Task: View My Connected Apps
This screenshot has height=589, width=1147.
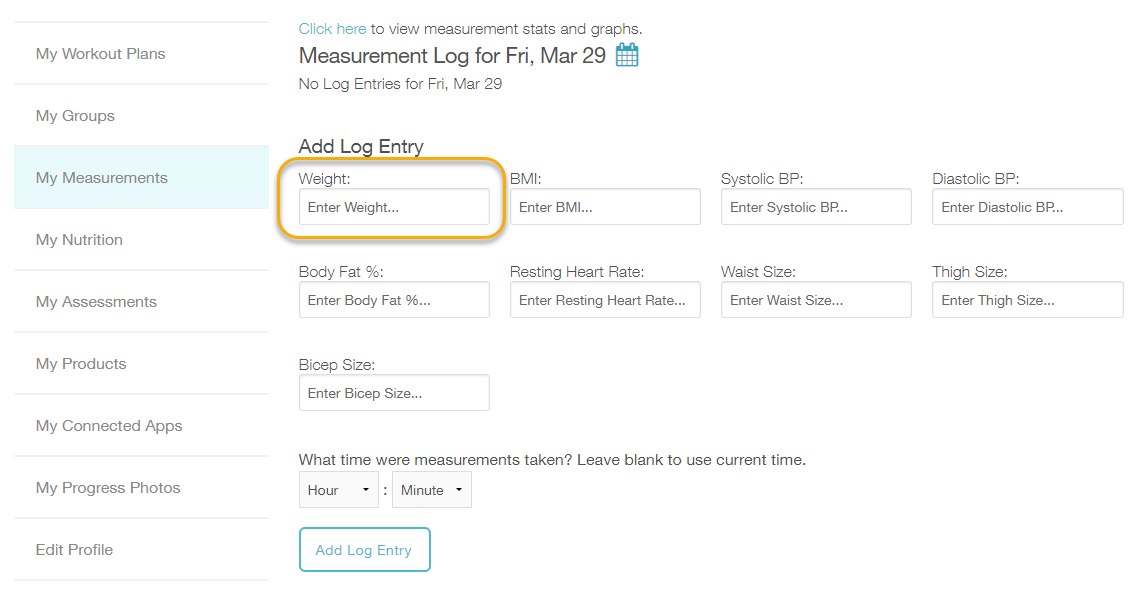Action: [109, 426]
